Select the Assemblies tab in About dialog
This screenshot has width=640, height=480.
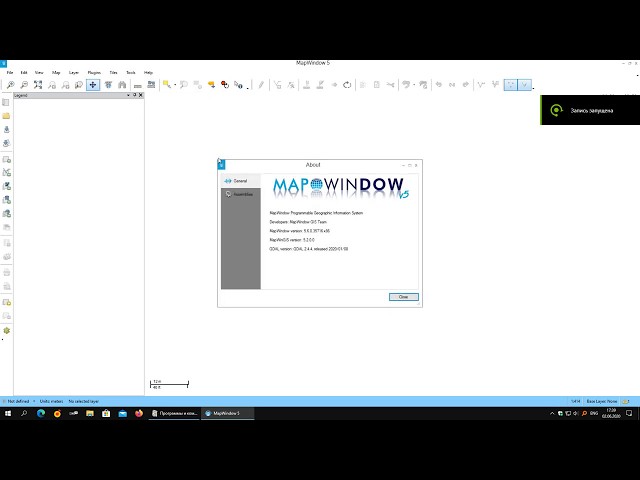tap(241, 194)
